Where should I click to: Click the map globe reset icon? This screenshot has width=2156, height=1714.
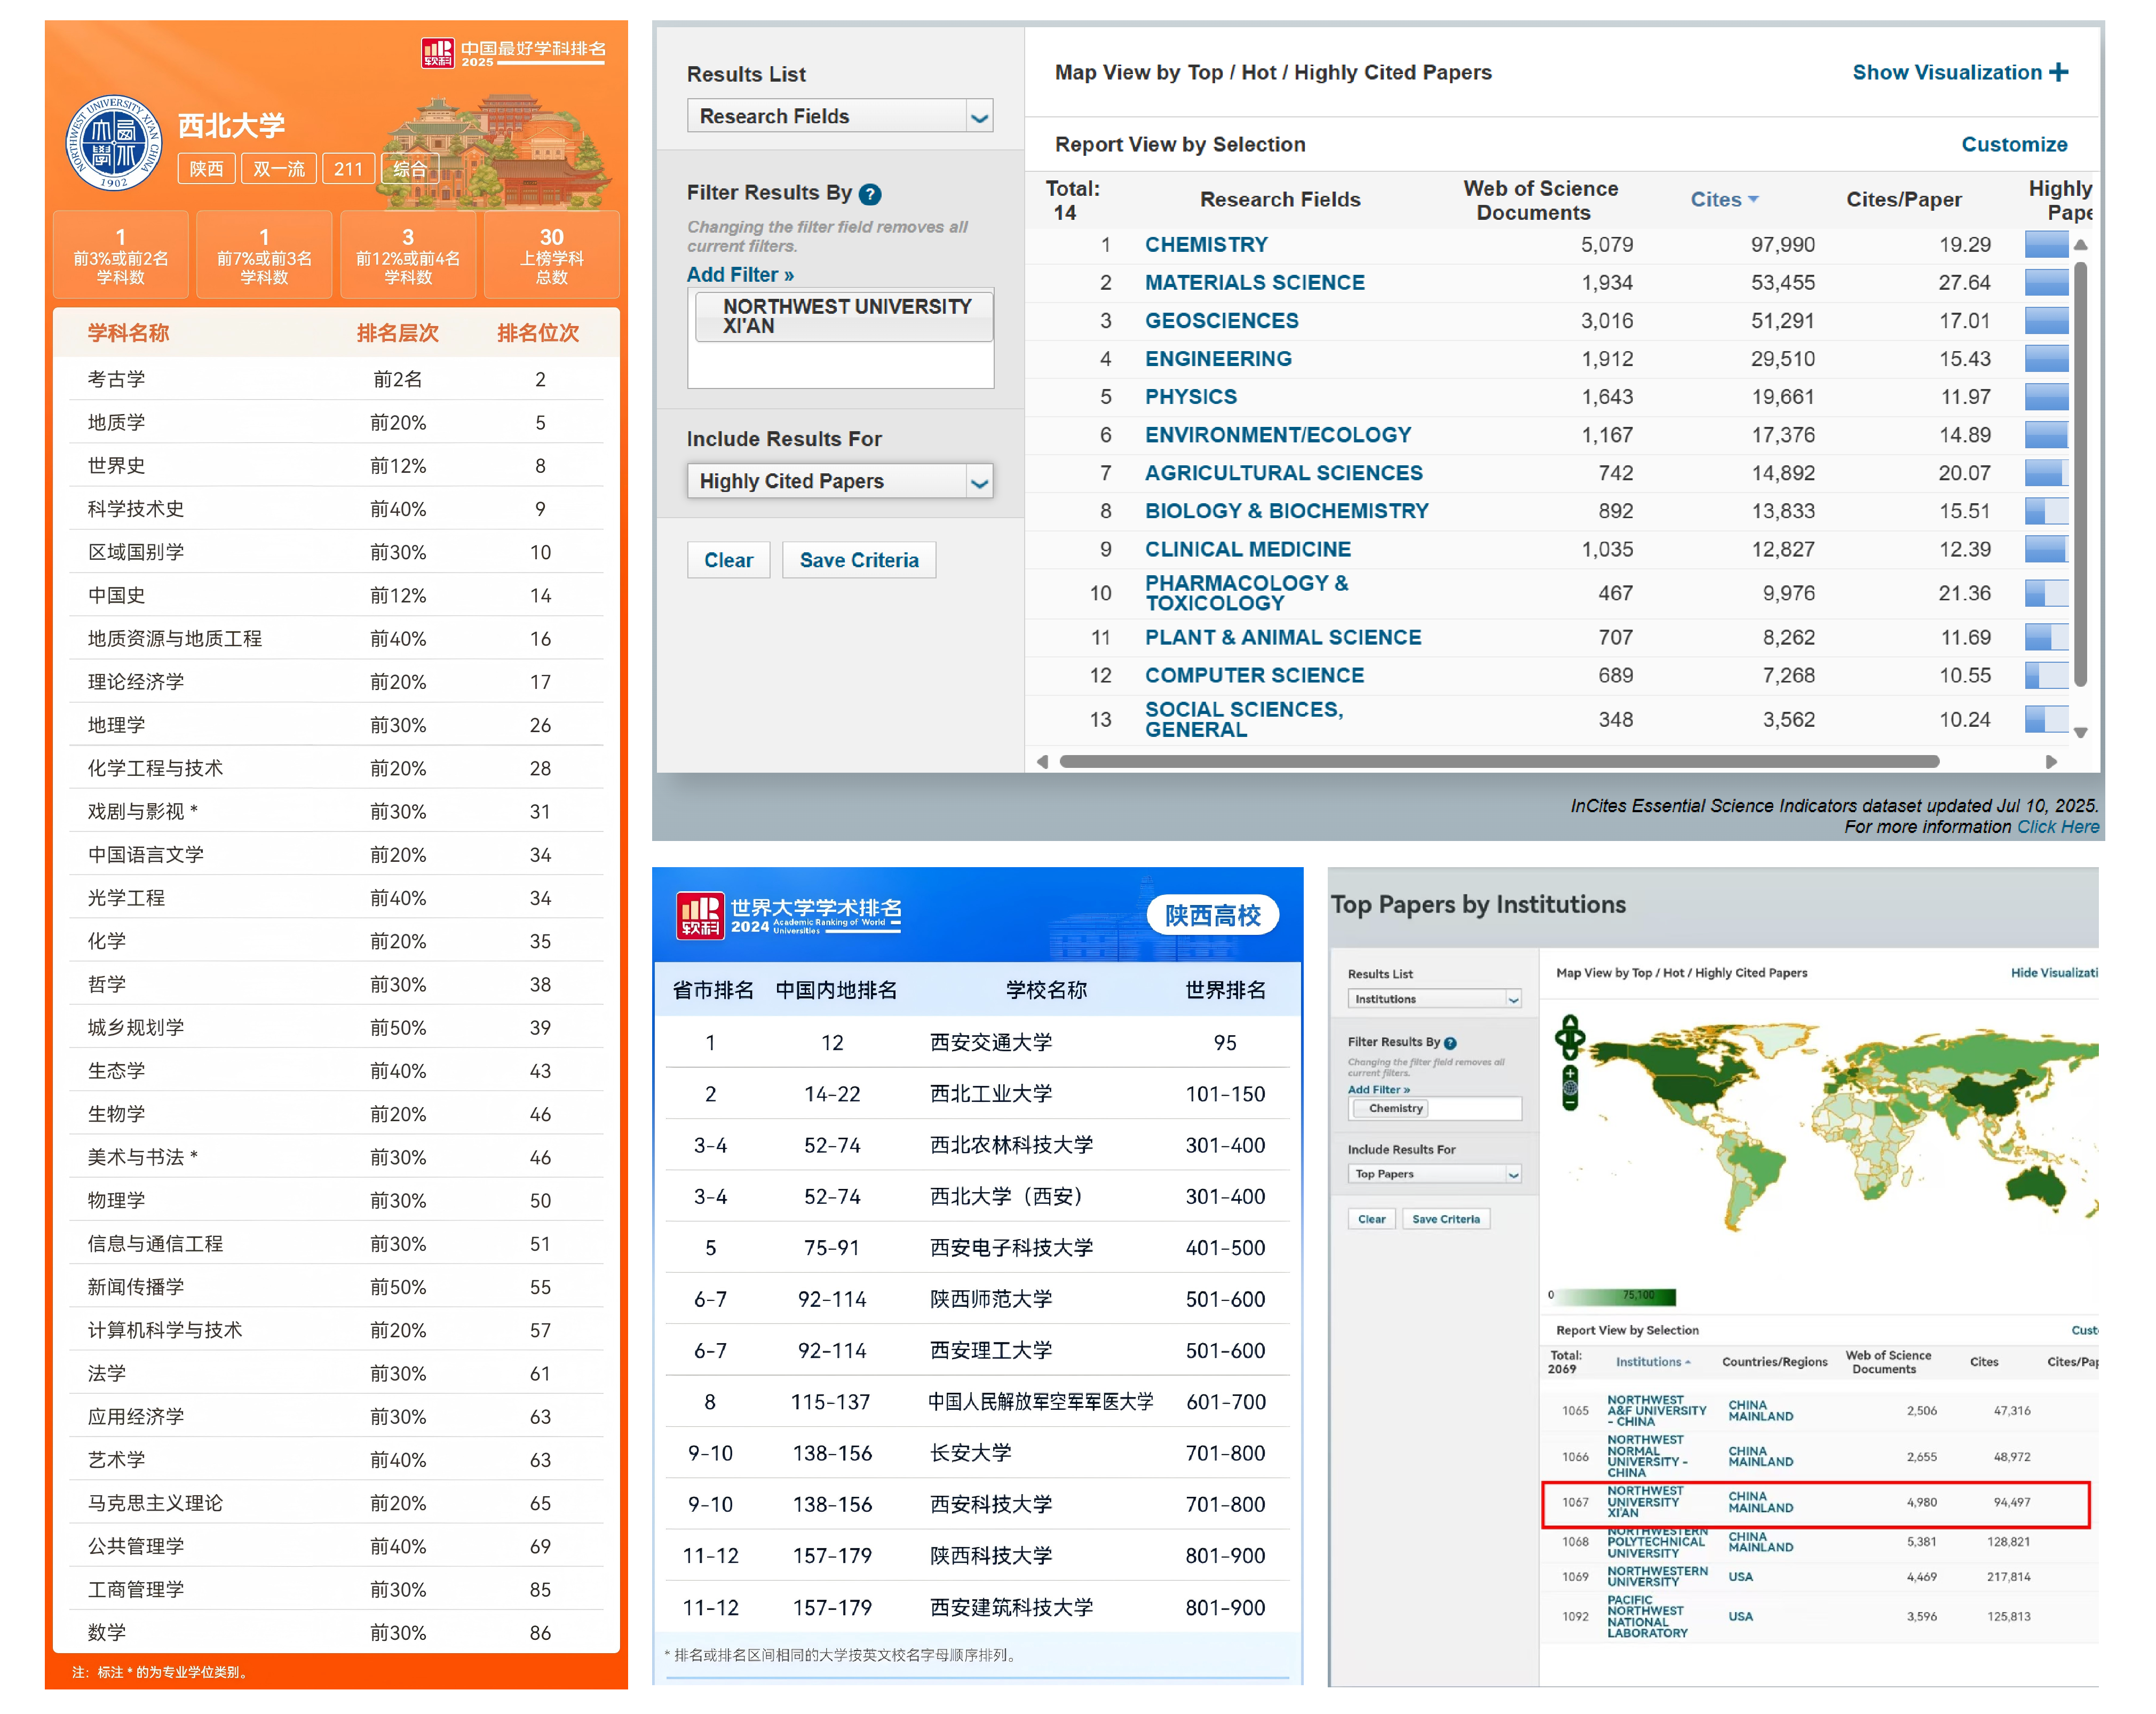point(1570,1088)
